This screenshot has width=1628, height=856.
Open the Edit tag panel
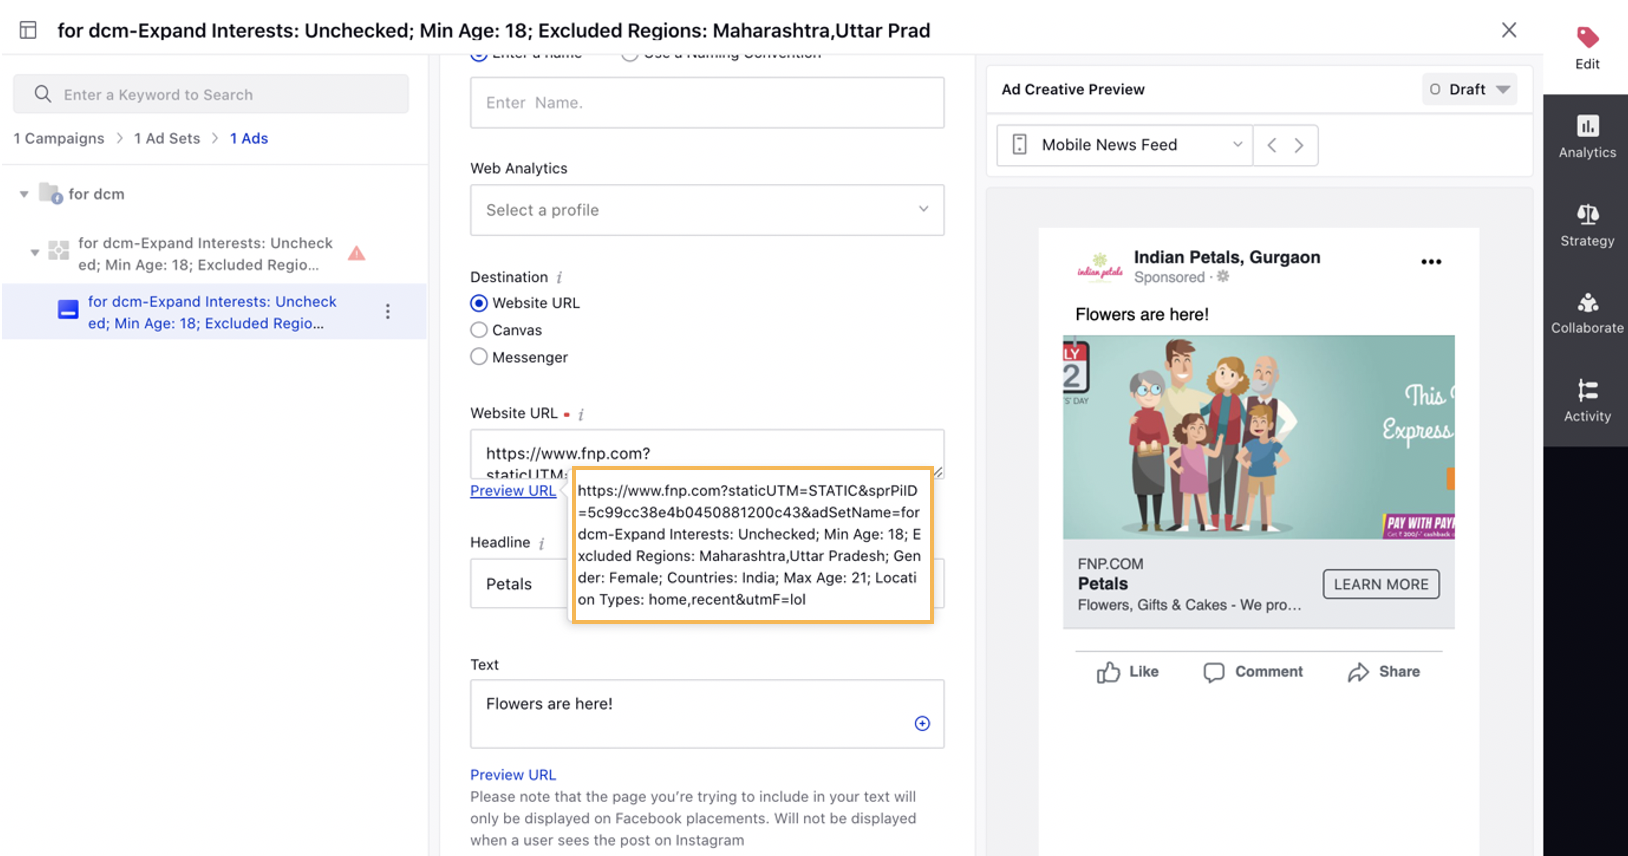[1587, 48]
